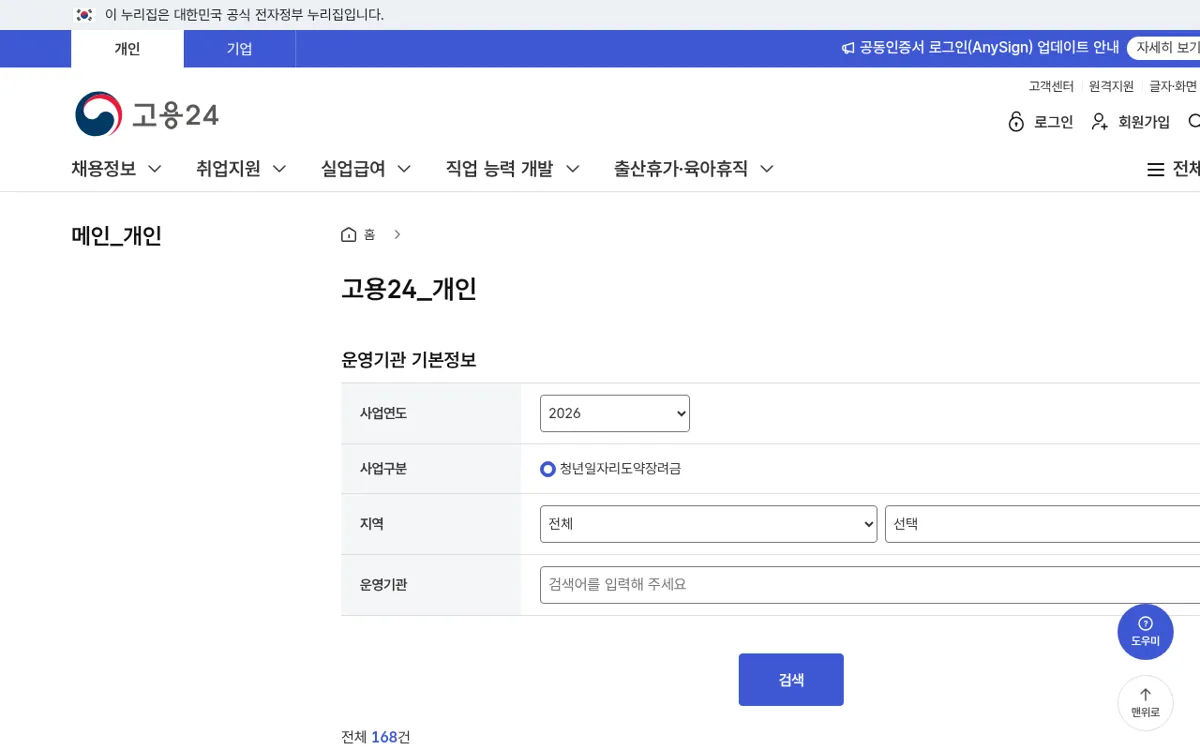1200x750 pixels.
Task: Click the 검색 button
Action: click(x=791, y=680)
